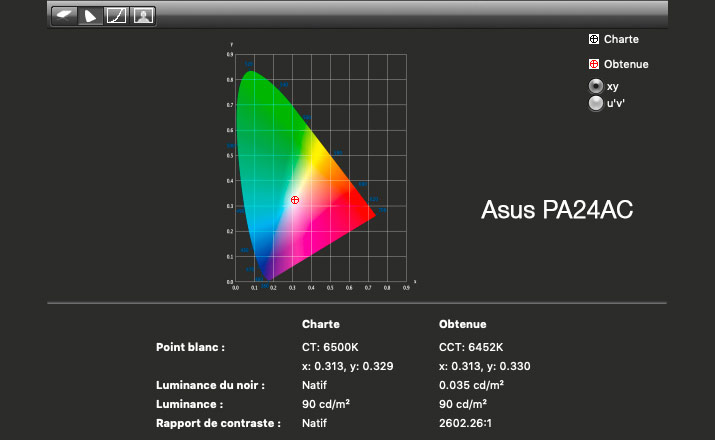Click the Obtenue legend label at top right
715x440 pixels.
point(626,64)
